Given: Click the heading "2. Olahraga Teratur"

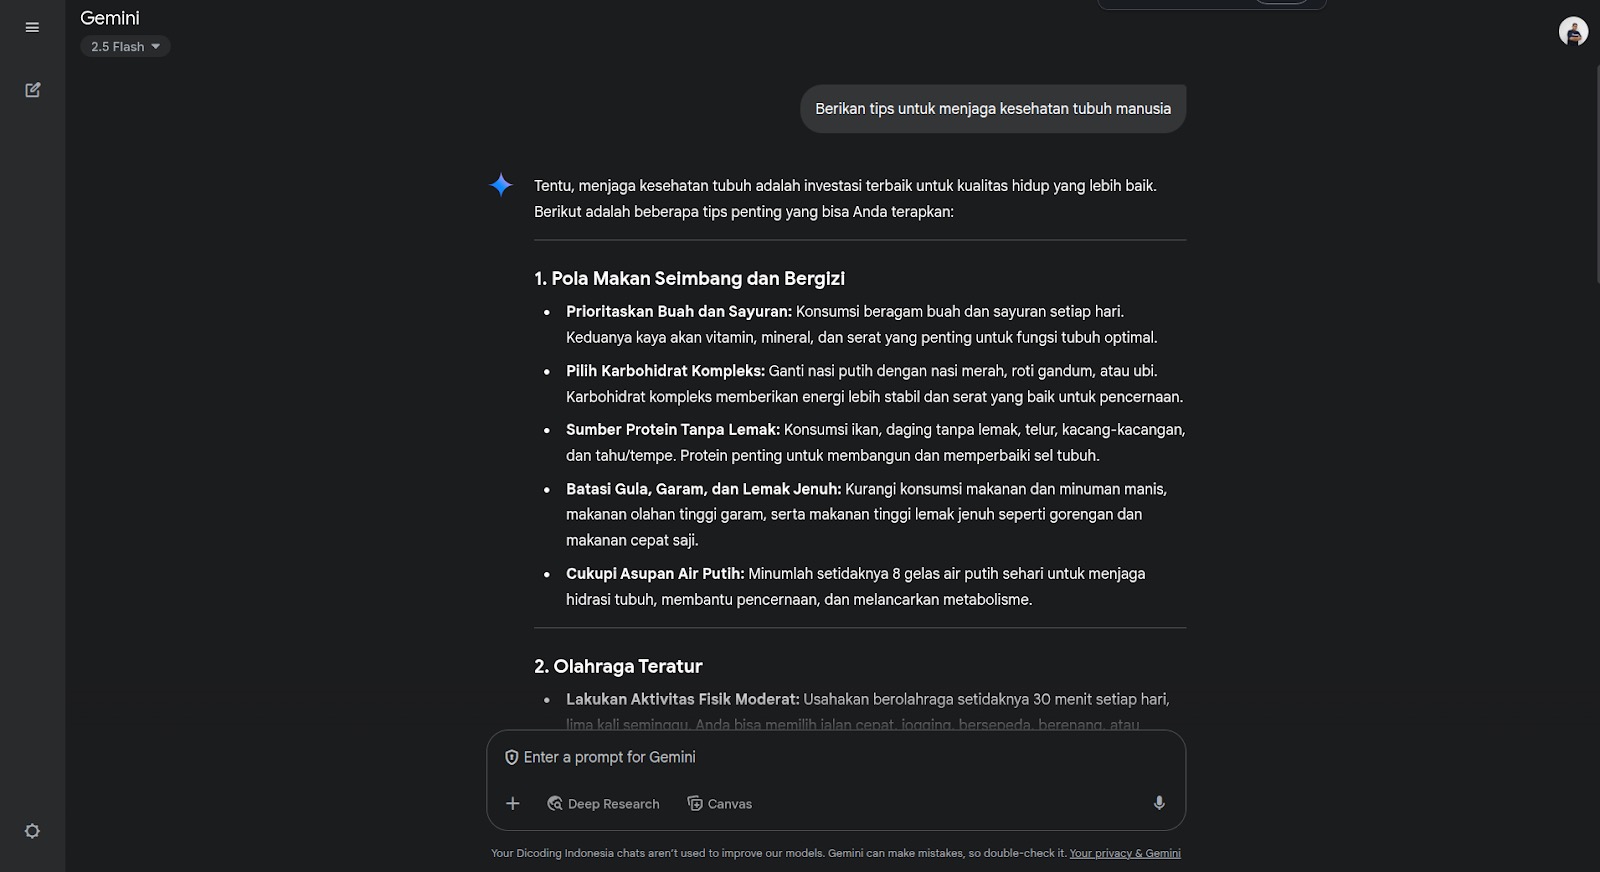Looking at the screenshot, I should coord(618,666).
